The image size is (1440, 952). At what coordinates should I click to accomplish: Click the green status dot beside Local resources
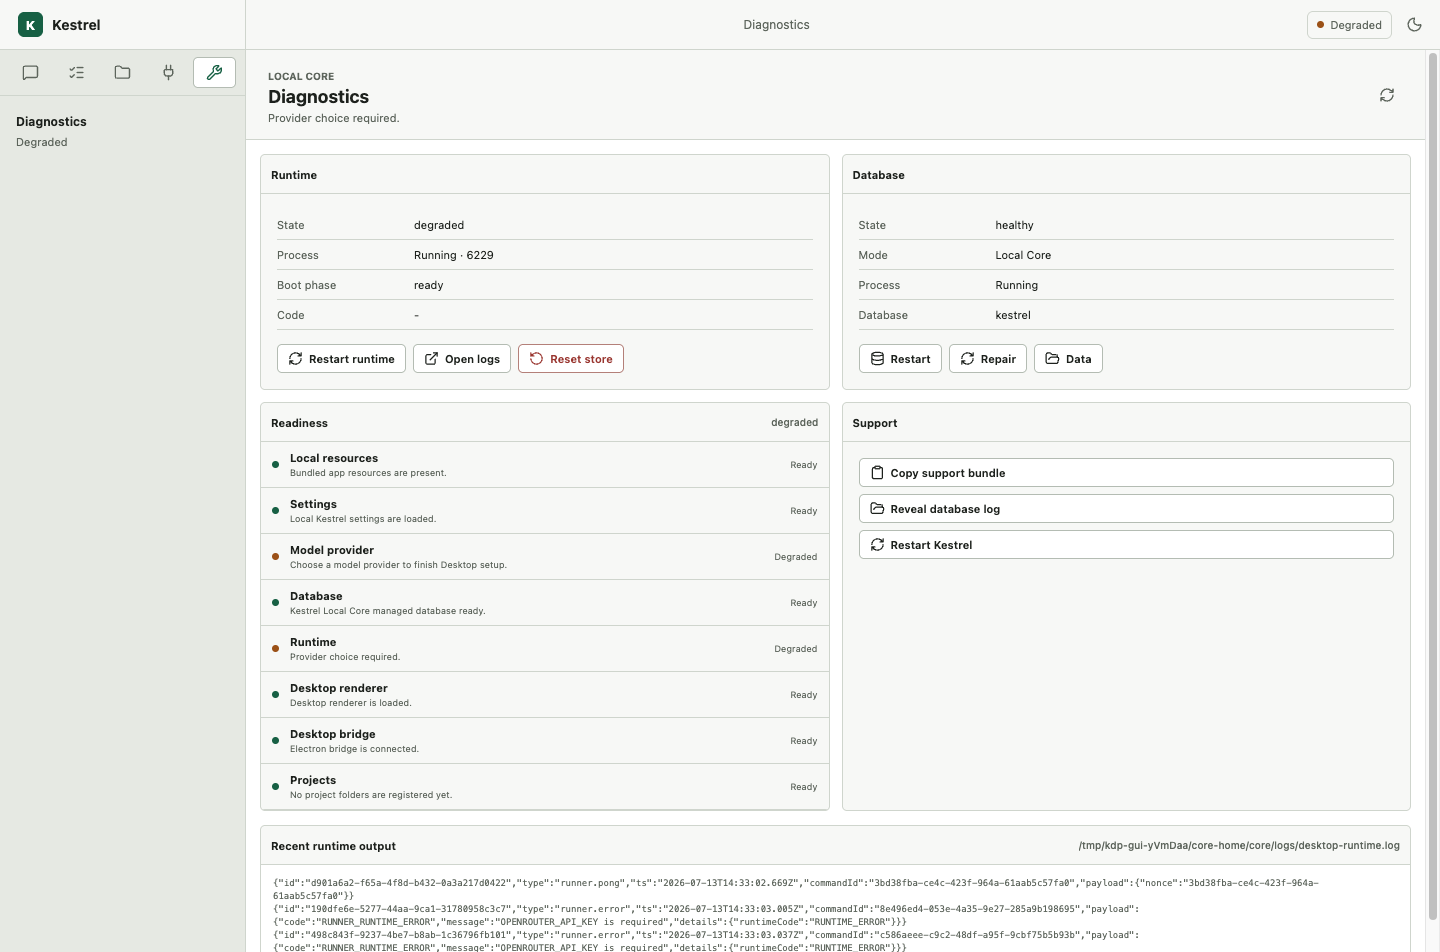(x=275, y=465)
